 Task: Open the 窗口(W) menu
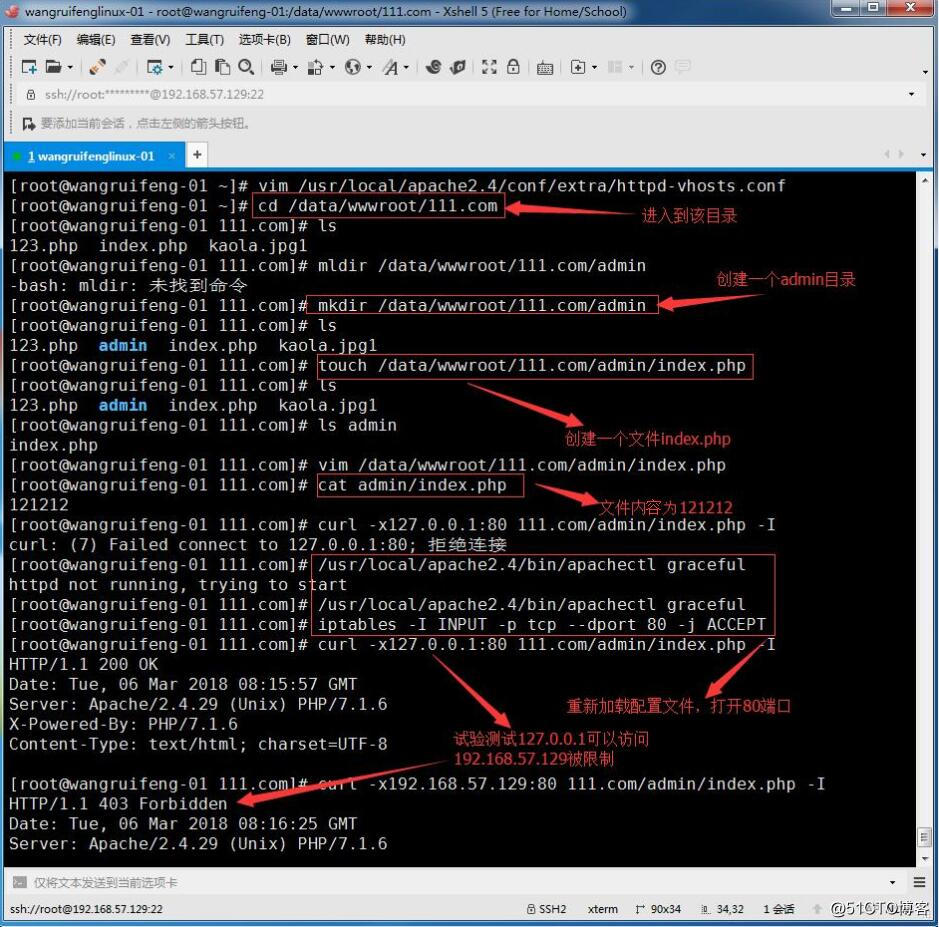pyautogui.click(x=328, y=40)
